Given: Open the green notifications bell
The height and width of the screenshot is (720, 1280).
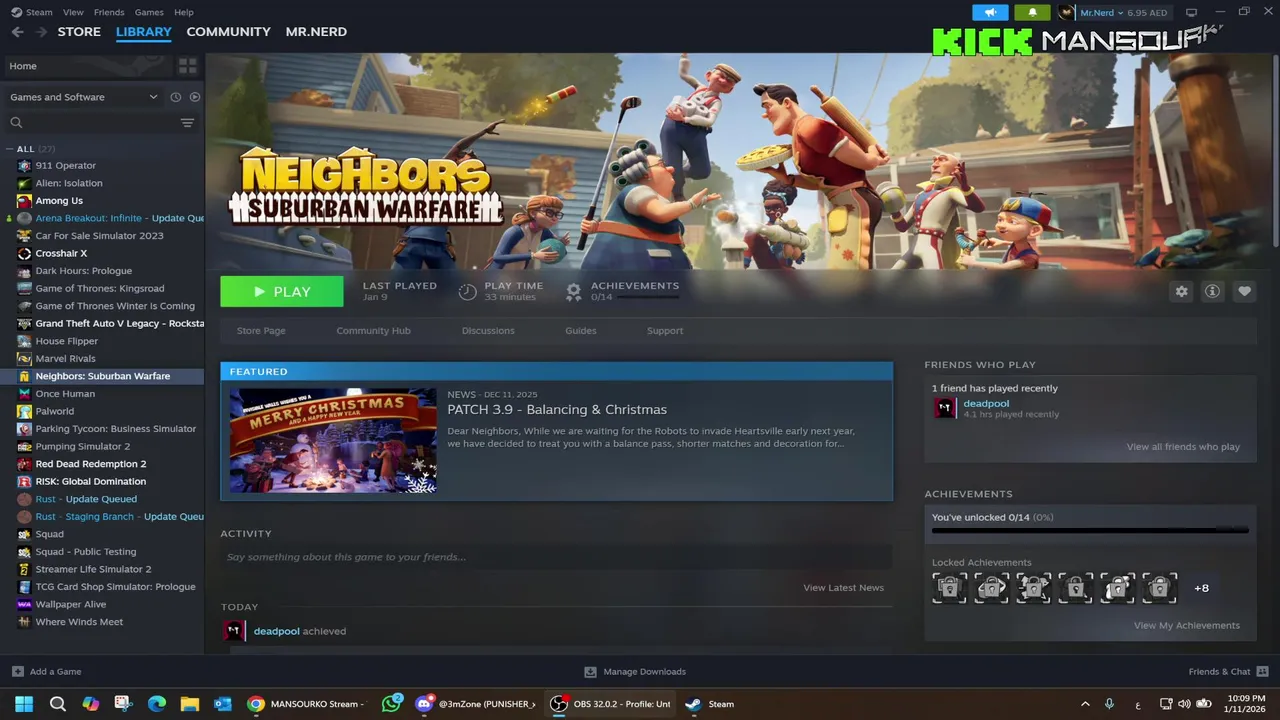Looking at the screenshot, I should [x=1032, y=12].
